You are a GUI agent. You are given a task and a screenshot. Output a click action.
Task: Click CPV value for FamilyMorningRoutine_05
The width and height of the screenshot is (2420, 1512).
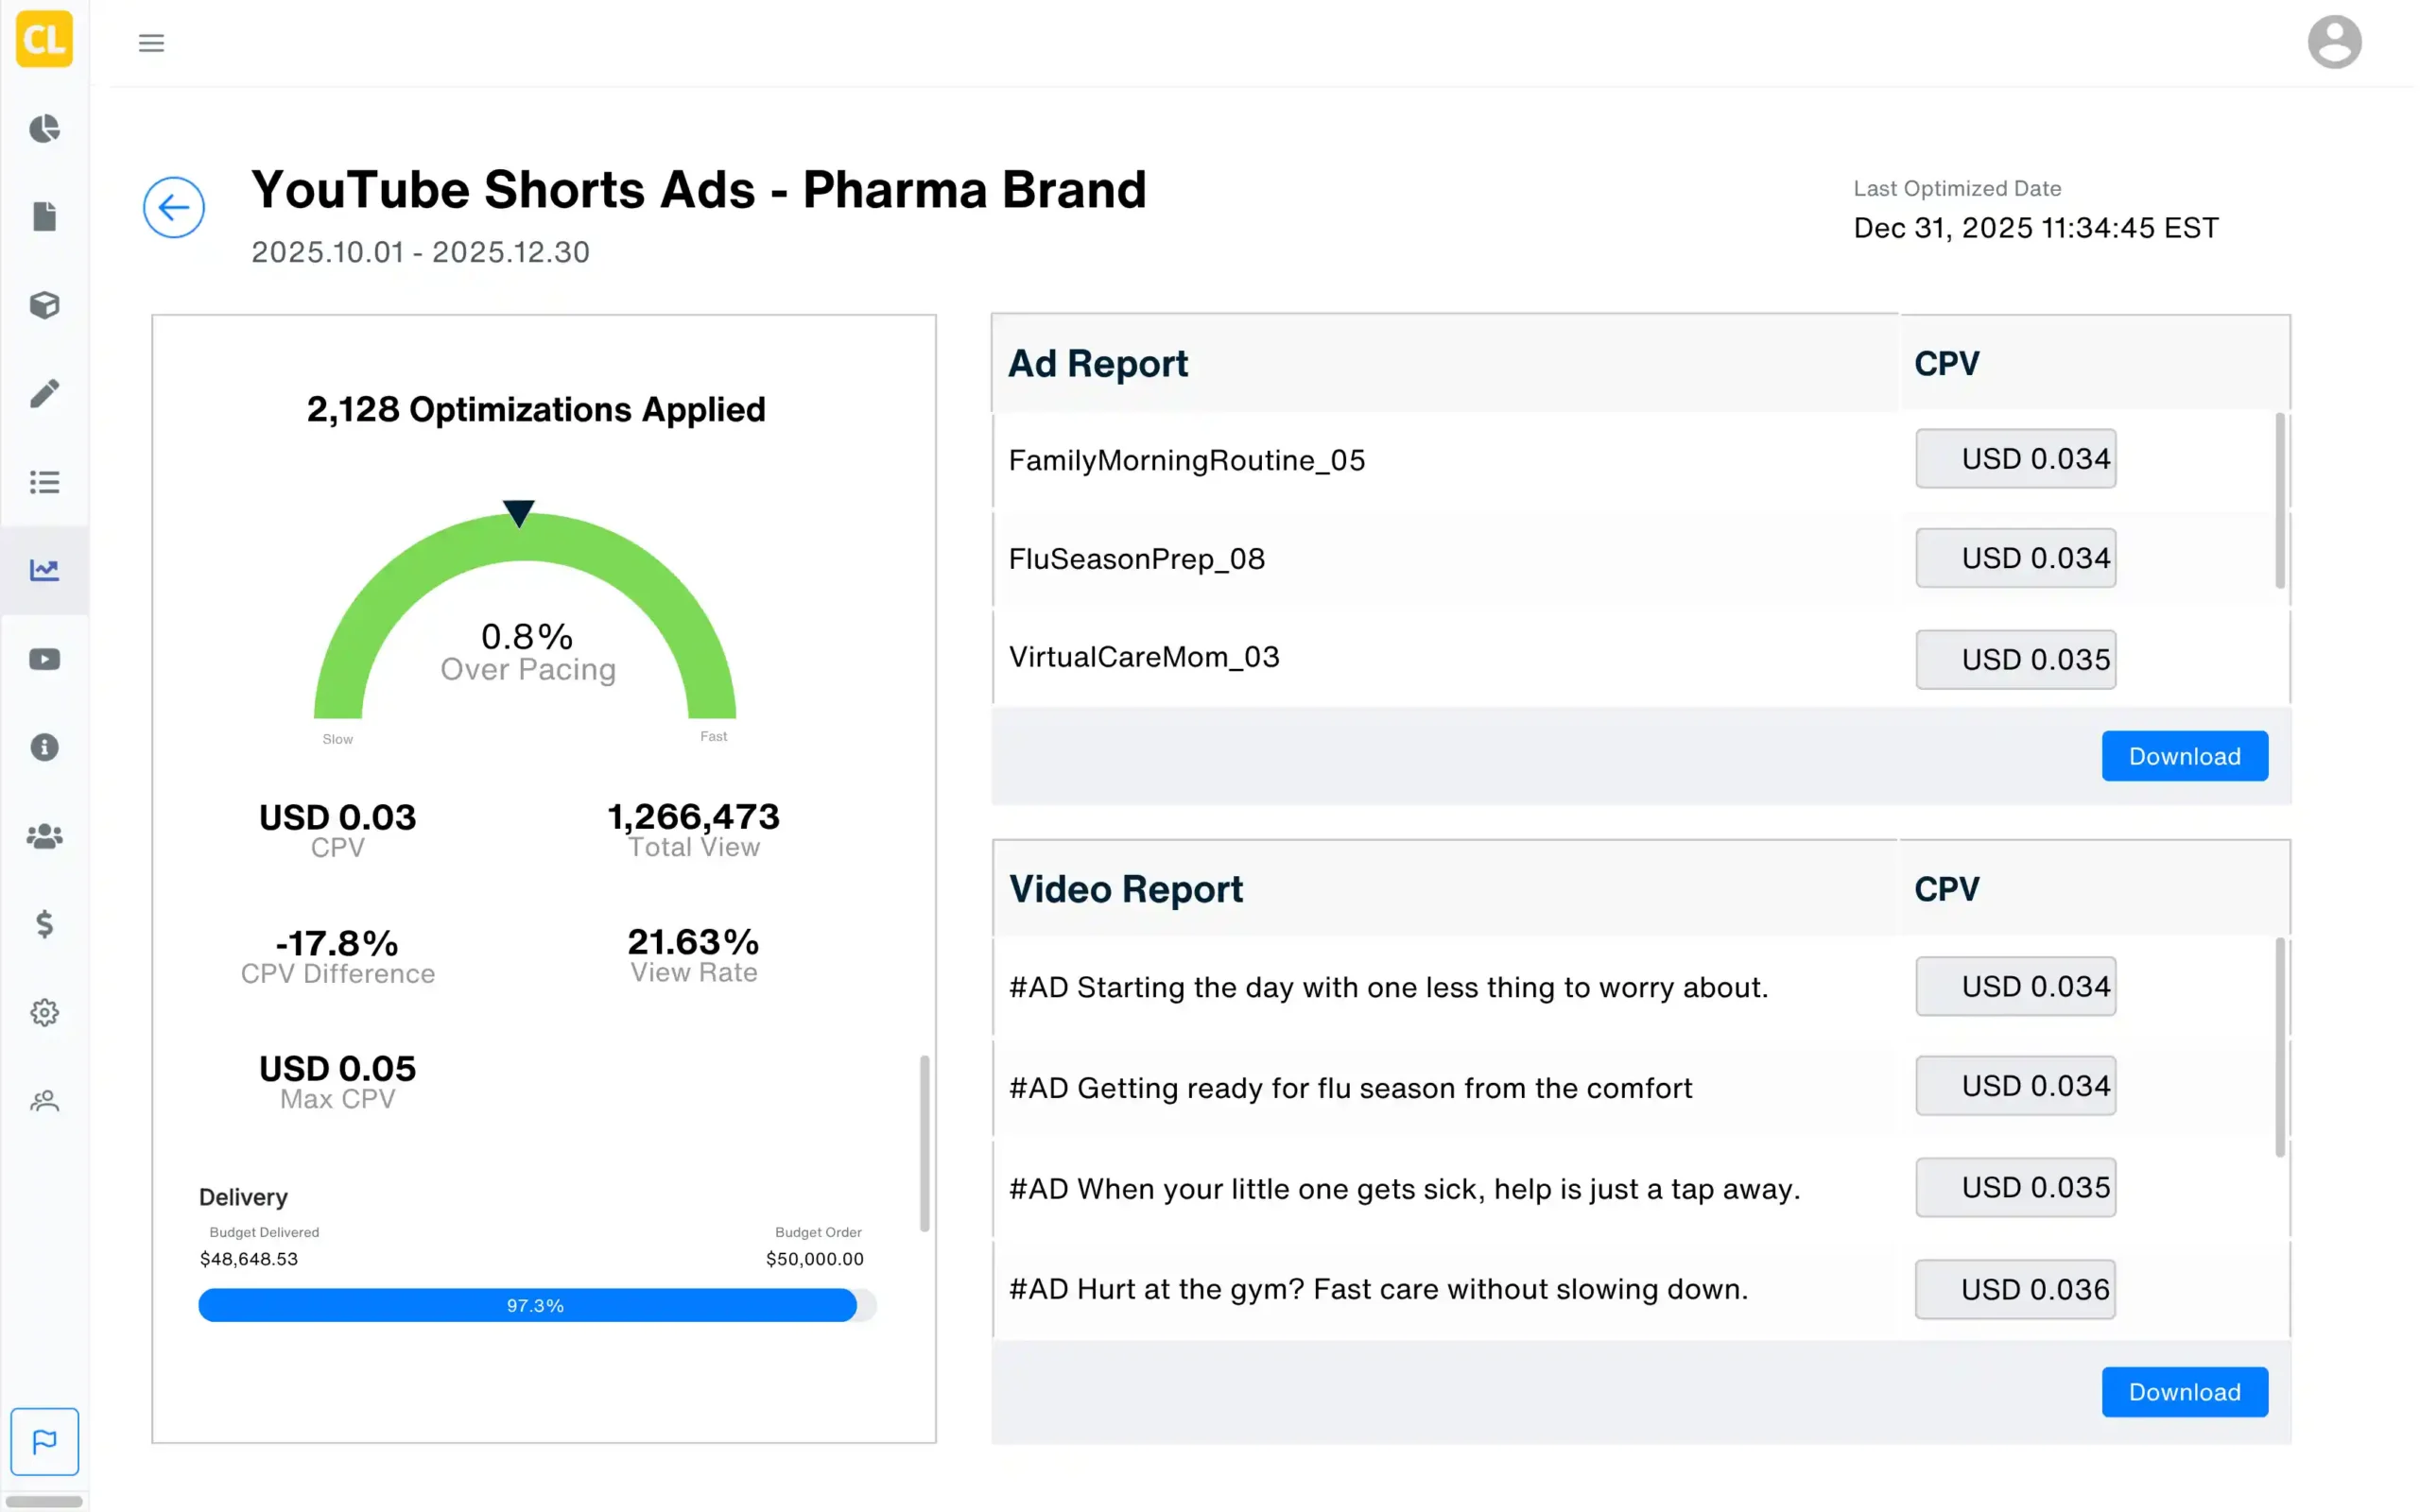[2015, 459]
